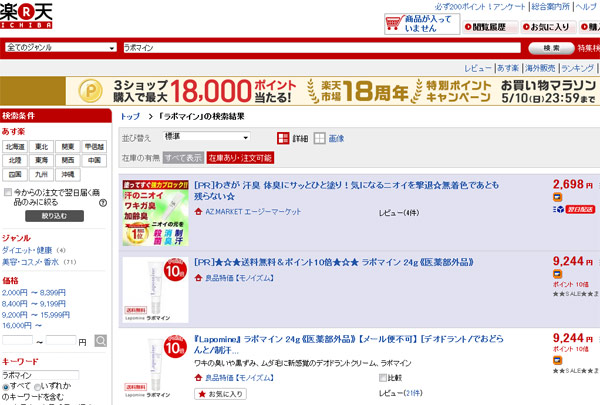Viewport: 600px width, 405px height.
Task: Filter by price 2,000円〜8,399円
Action: (34, 293)
